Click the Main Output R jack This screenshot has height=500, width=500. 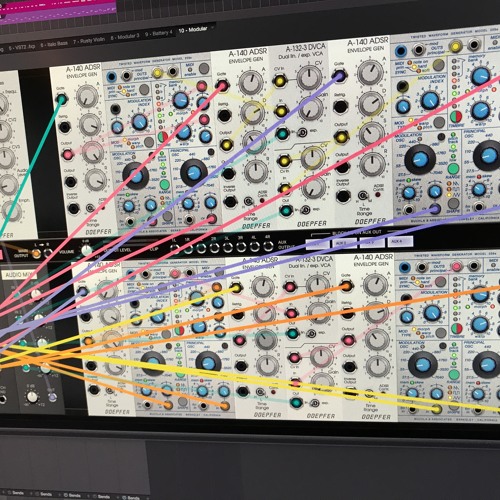click(x=48, y=253)
